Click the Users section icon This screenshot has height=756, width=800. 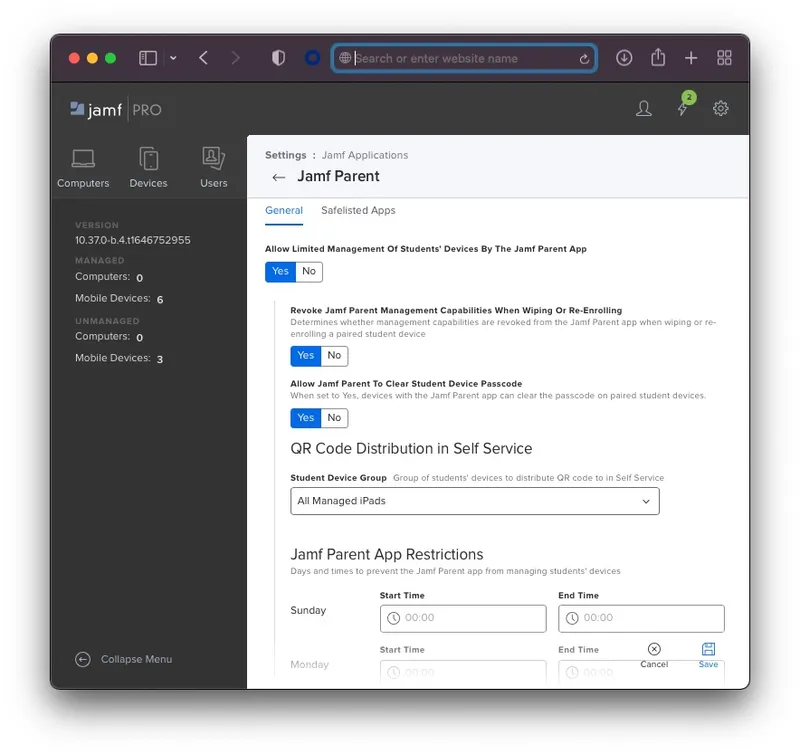[213, 158]
